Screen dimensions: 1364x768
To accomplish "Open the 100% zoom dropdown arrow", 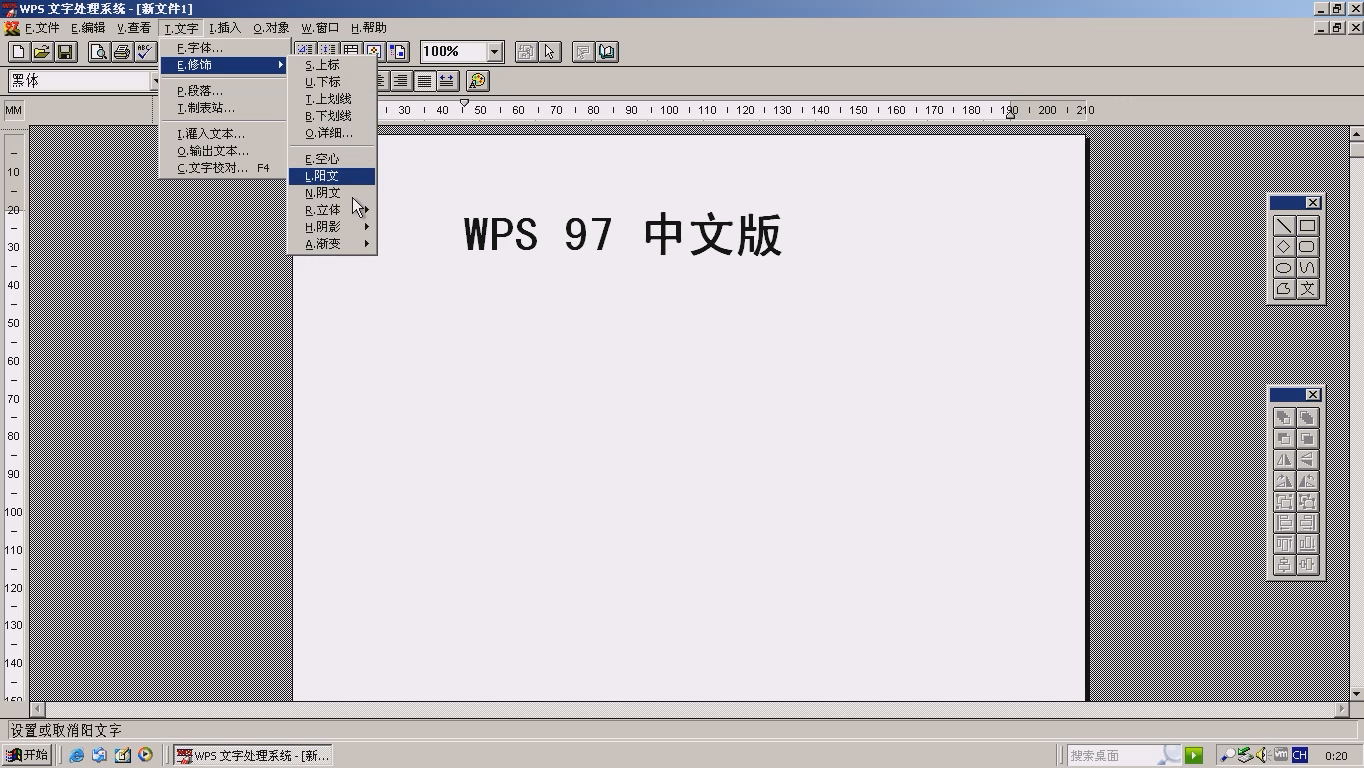I will point(494,52).
